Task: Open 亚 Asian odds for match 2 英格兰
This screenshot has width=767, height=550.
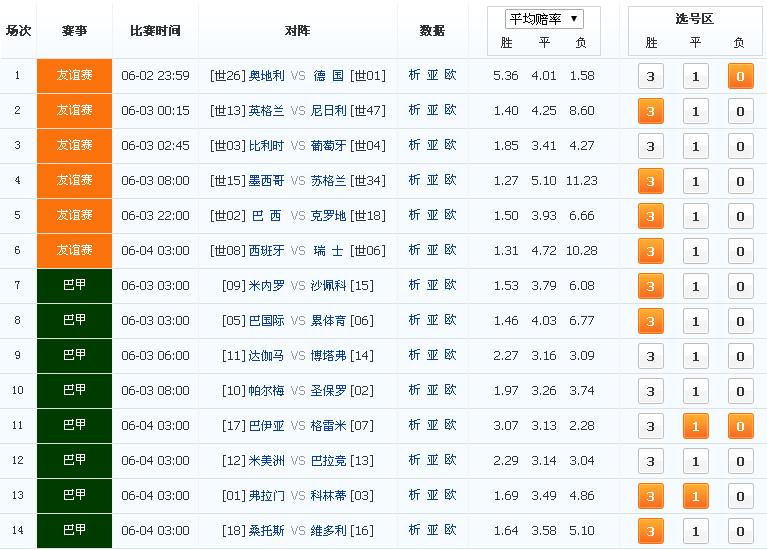Action: click(x=432, y=110)
